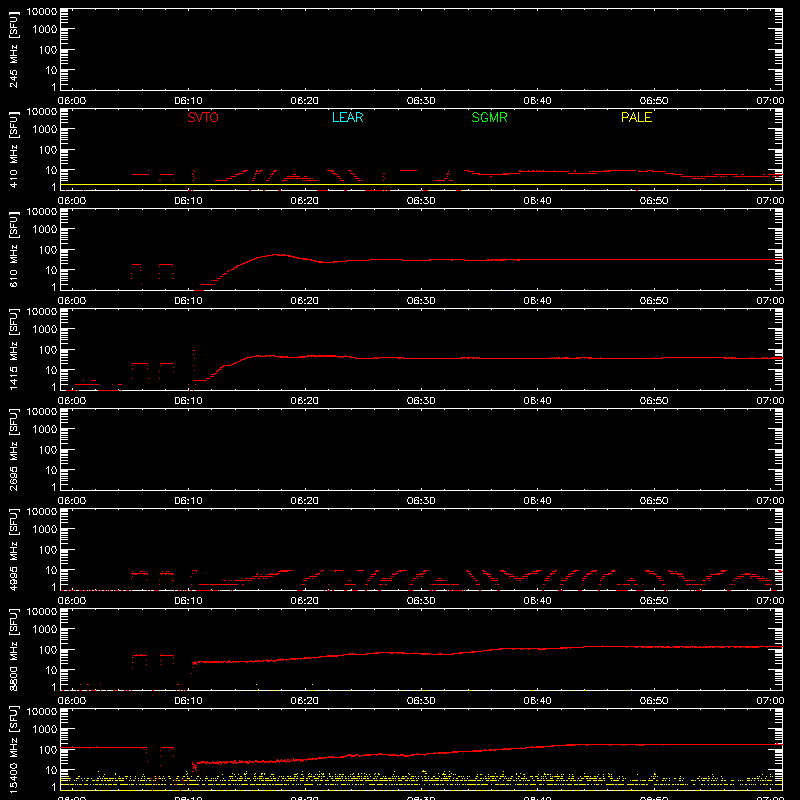Screen dimensions: 800x800
Task: Click the 10000 y-axis label of 245 MHz plot
Action: (x=42, y=12)
